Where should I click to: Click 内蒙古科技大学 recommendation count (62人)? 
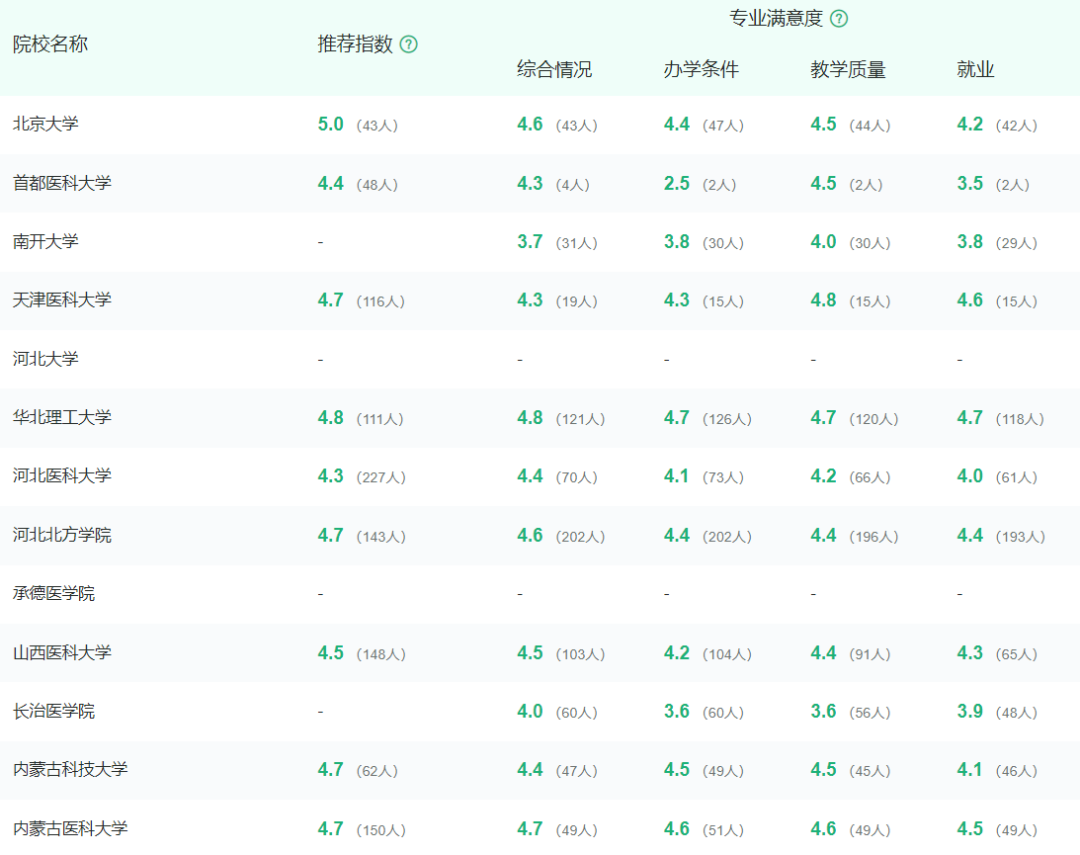pyautogui.click(x=377, y=771)
